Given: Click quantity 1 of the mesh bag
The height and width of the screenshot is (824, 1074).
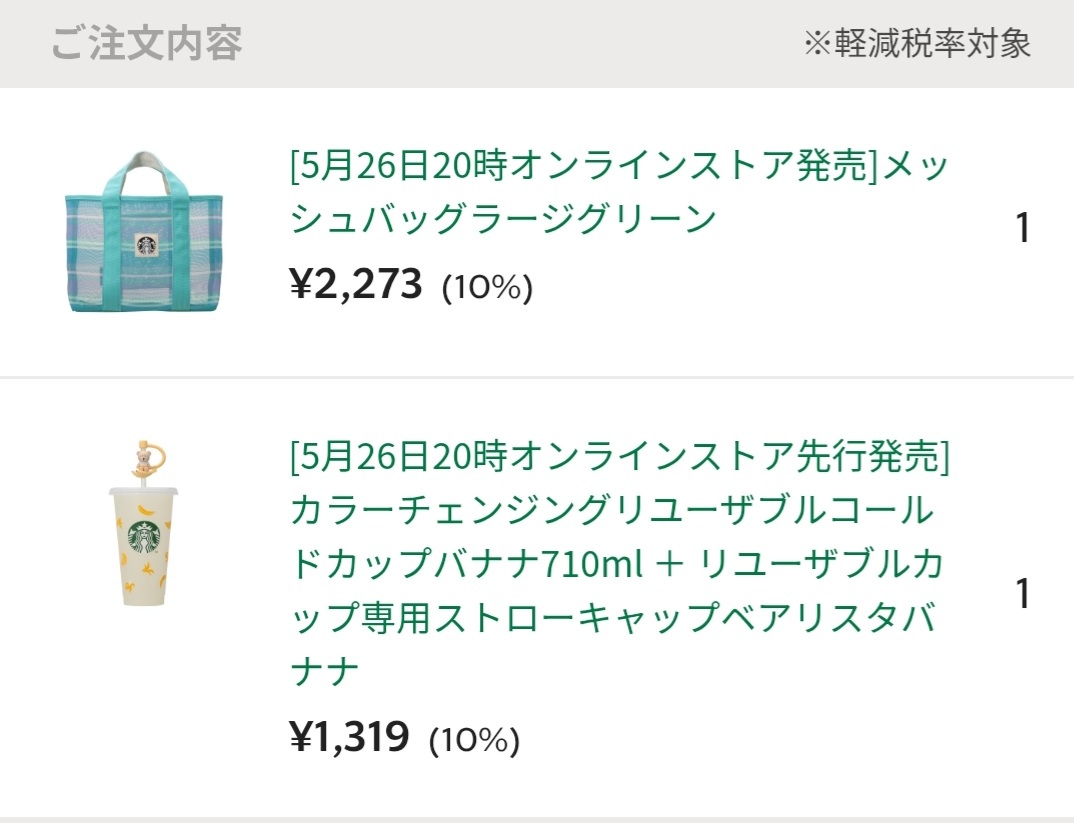Looking at the screenshot, I should click(x=1023, y=228).
